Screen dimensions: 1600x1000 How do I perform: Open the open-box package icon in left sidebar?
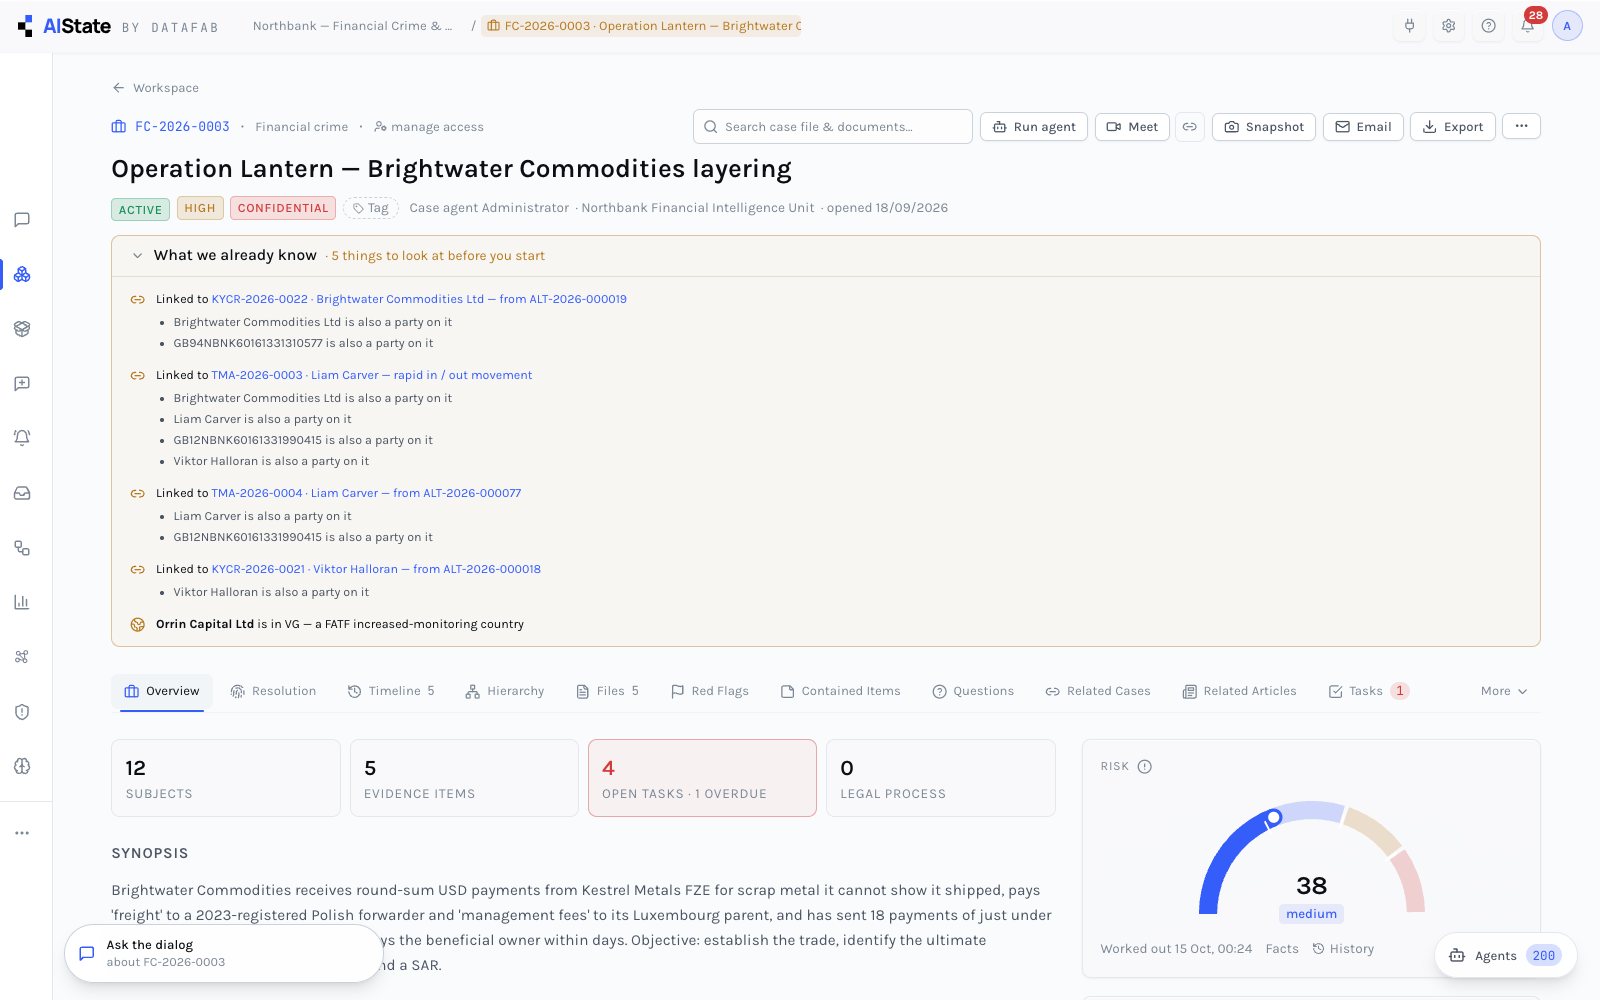click(22, 329)
